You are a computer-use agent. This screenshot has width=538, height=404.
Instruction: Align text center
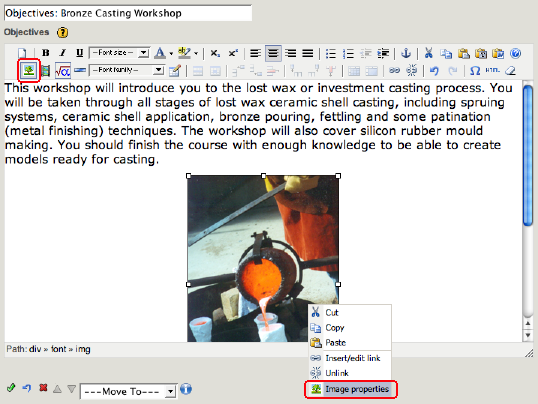[x=273, y=54]
